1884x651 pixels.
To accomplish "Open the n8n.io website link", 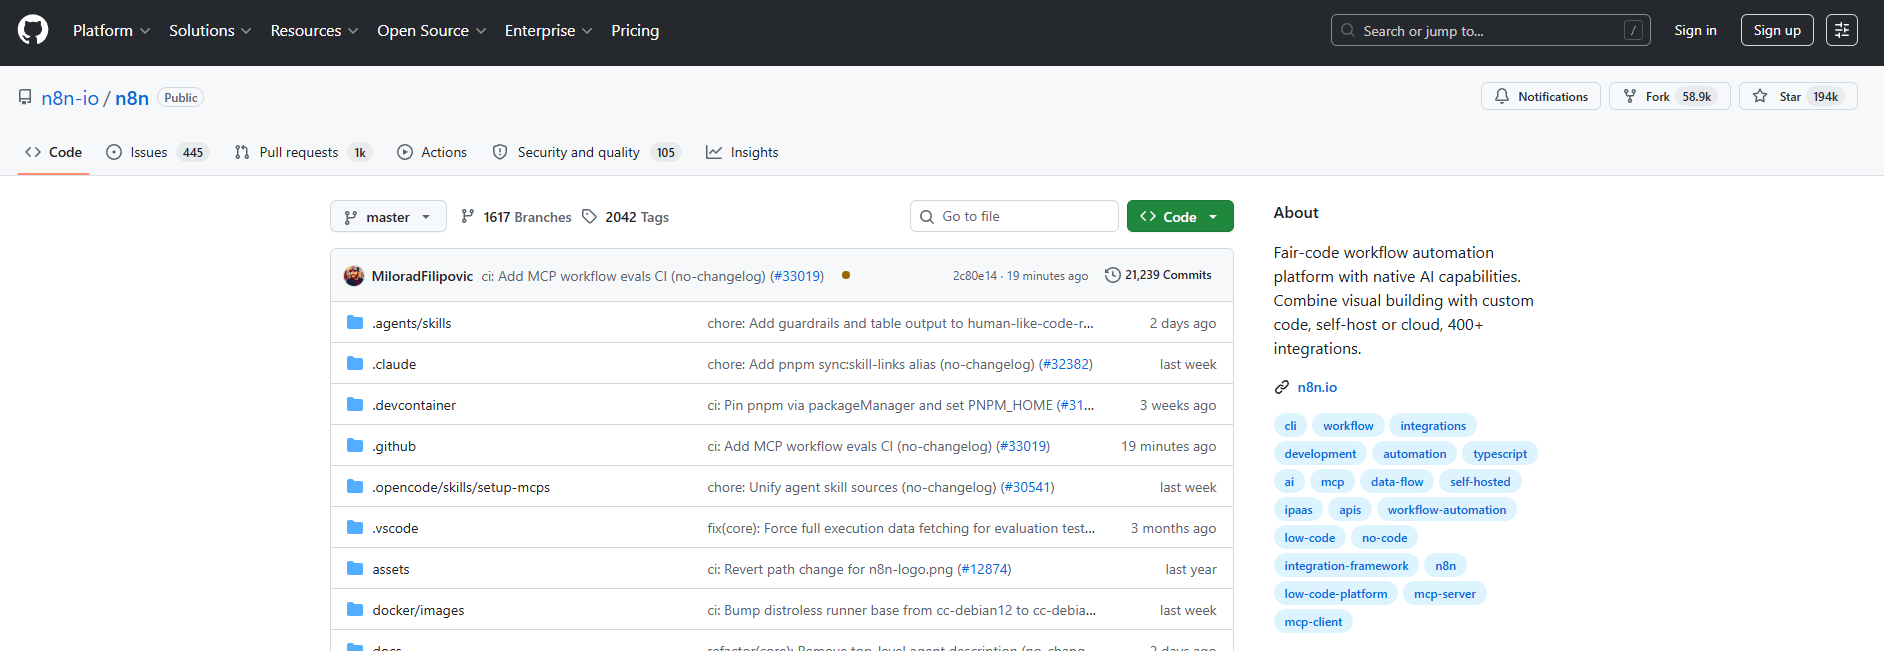I will point(1317,387).
